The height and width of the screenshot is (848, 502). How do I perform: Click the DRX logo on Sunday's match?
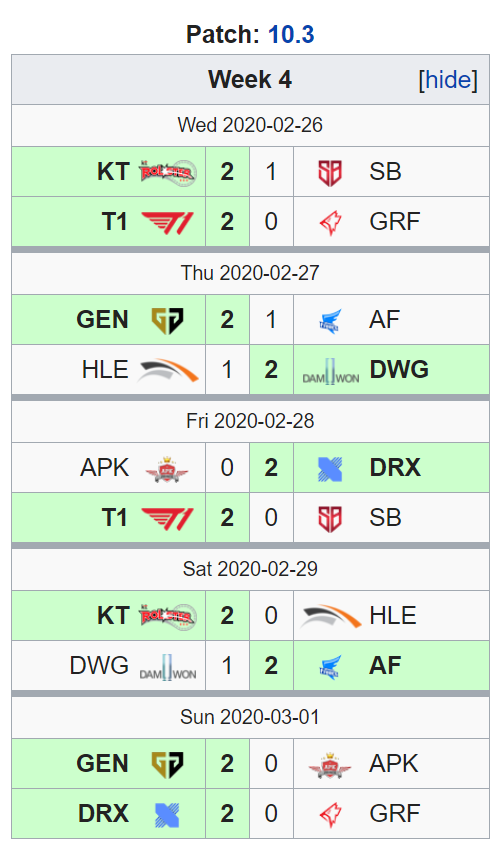point(167,815)
